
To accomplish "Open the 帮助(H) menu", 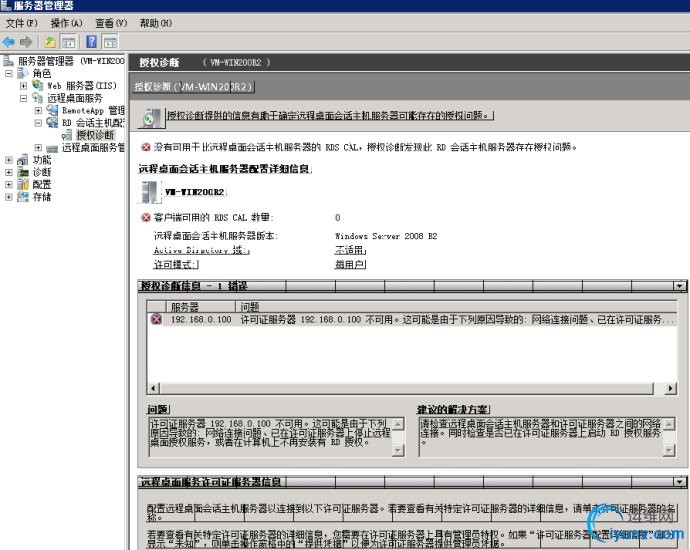I will pos(156,23).
